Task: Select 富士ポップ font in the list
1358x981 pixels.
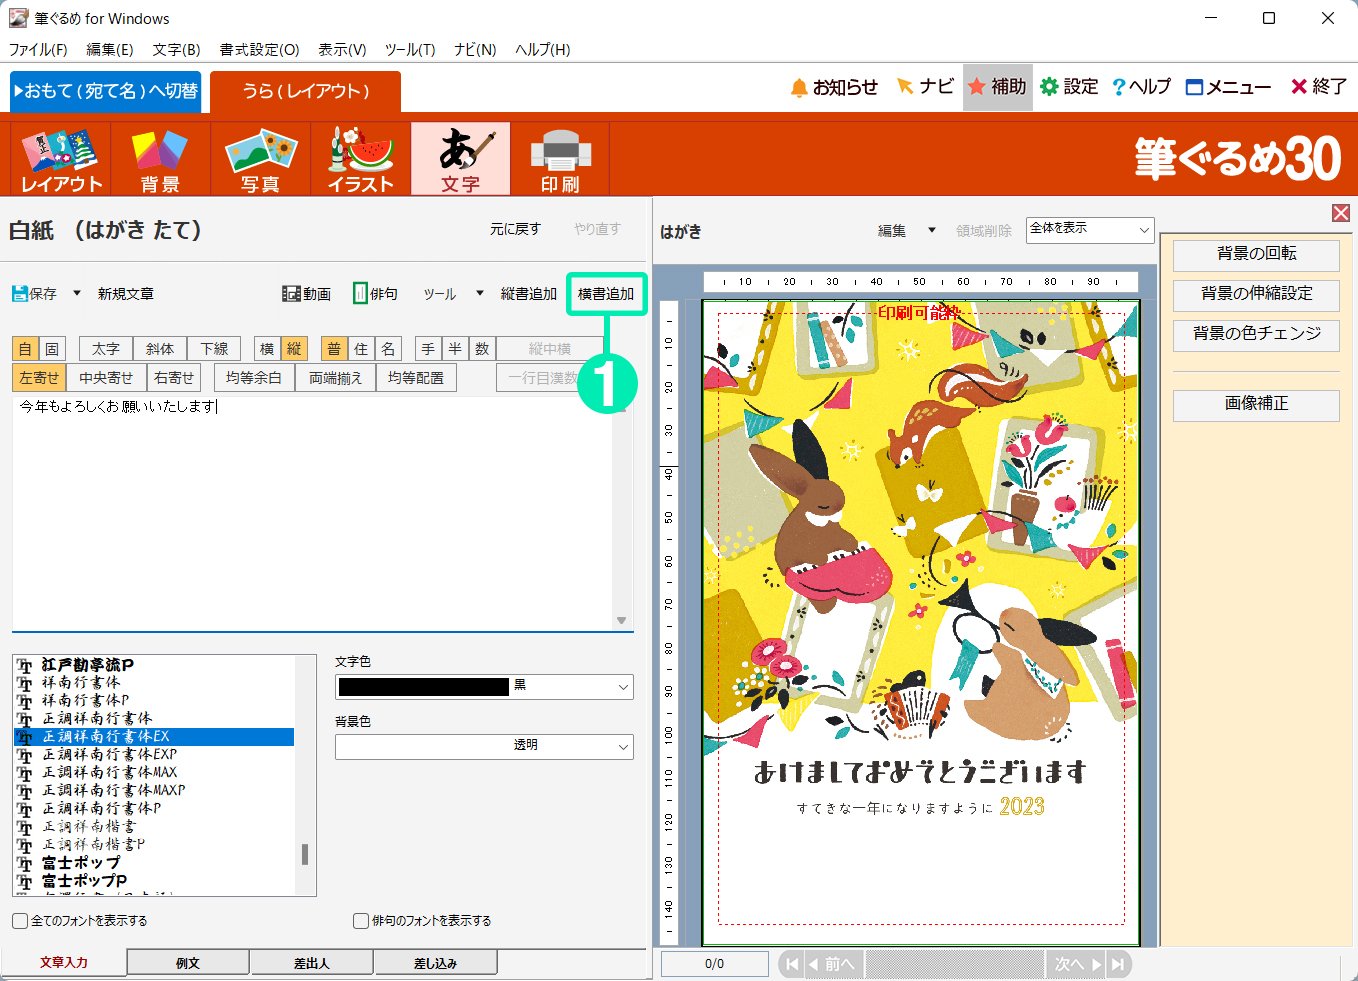Action: [x=81, y=862]
